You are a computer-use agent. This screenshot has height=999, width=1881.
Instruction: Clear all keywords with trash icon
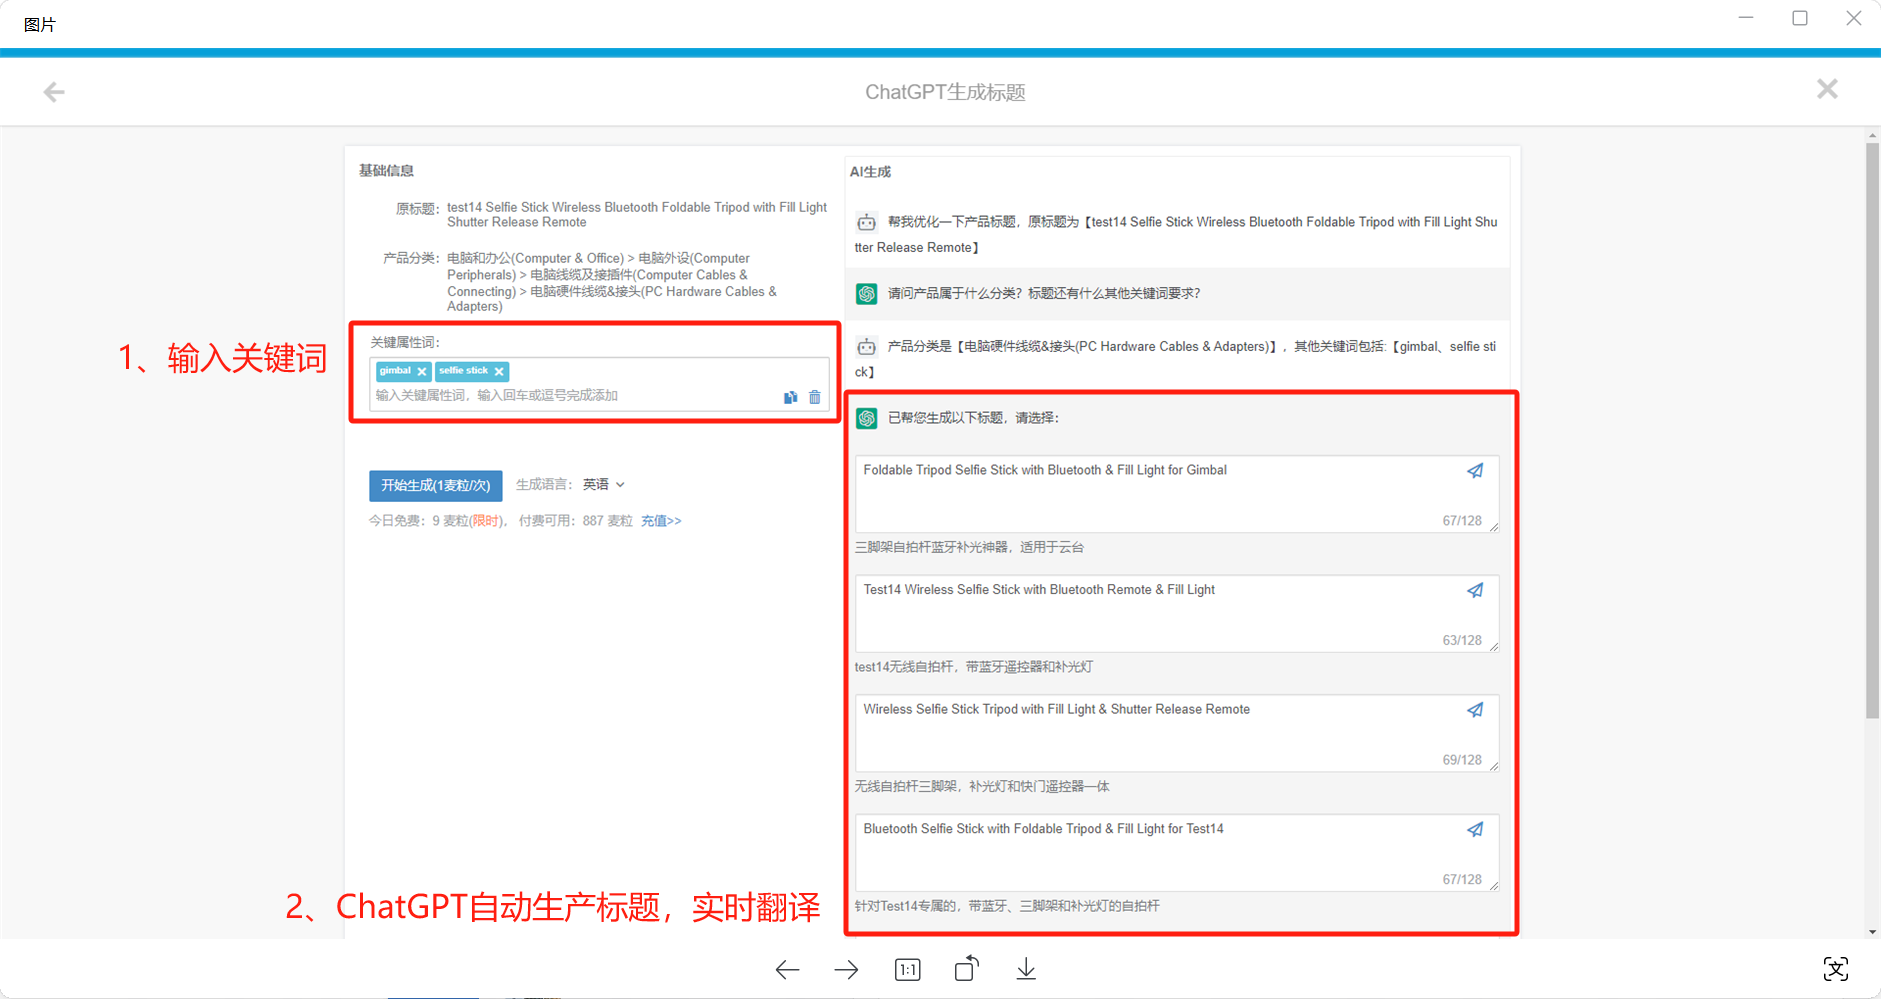pos(814,397)
